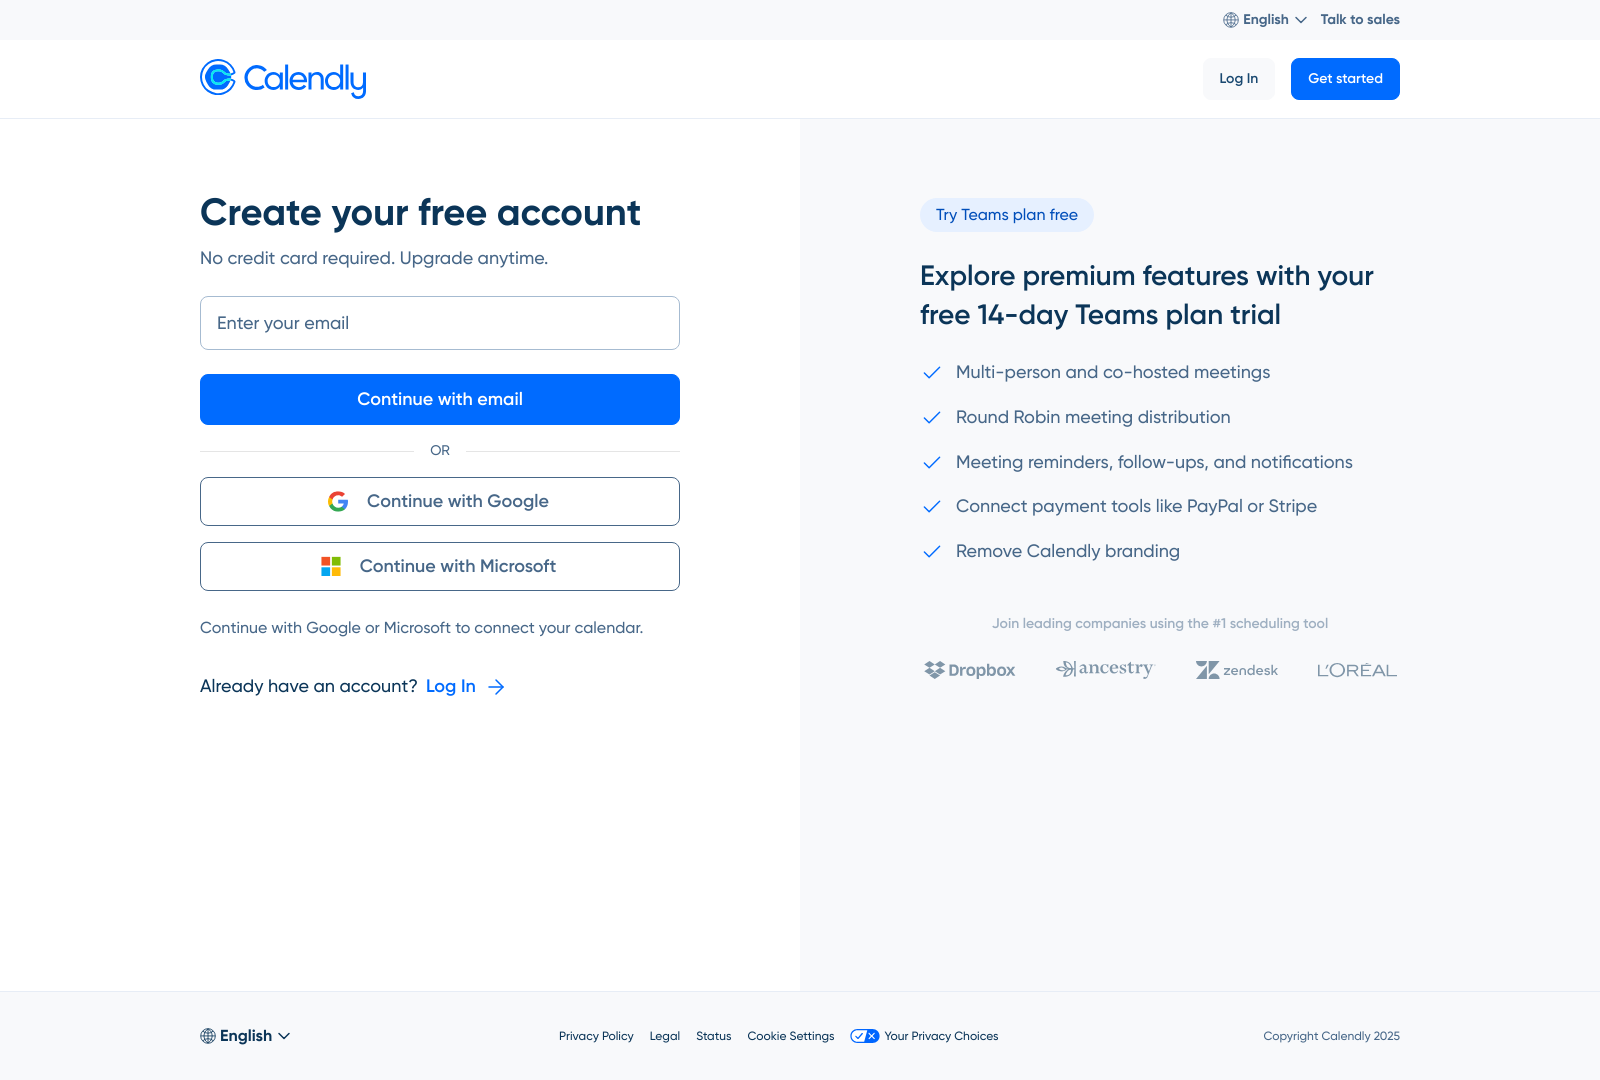Click the Log In header button
The height and width of the screenshot is (1080, 1600).
[1238, 78]
